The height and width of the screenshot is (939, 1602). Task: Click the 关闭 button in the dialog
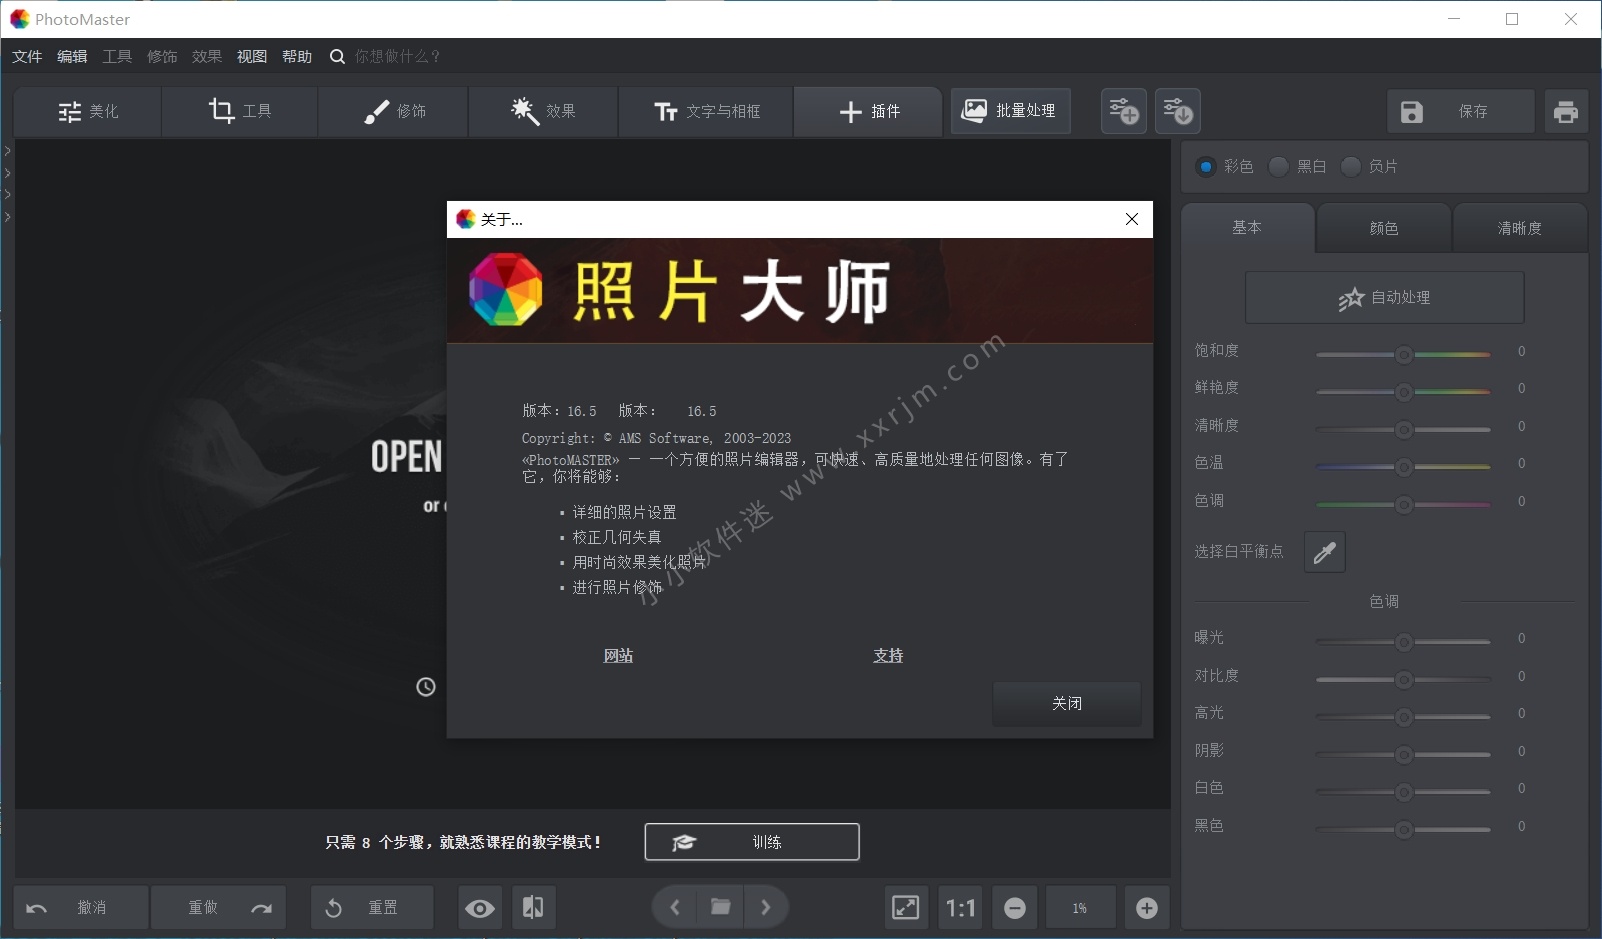[1067, 703]
